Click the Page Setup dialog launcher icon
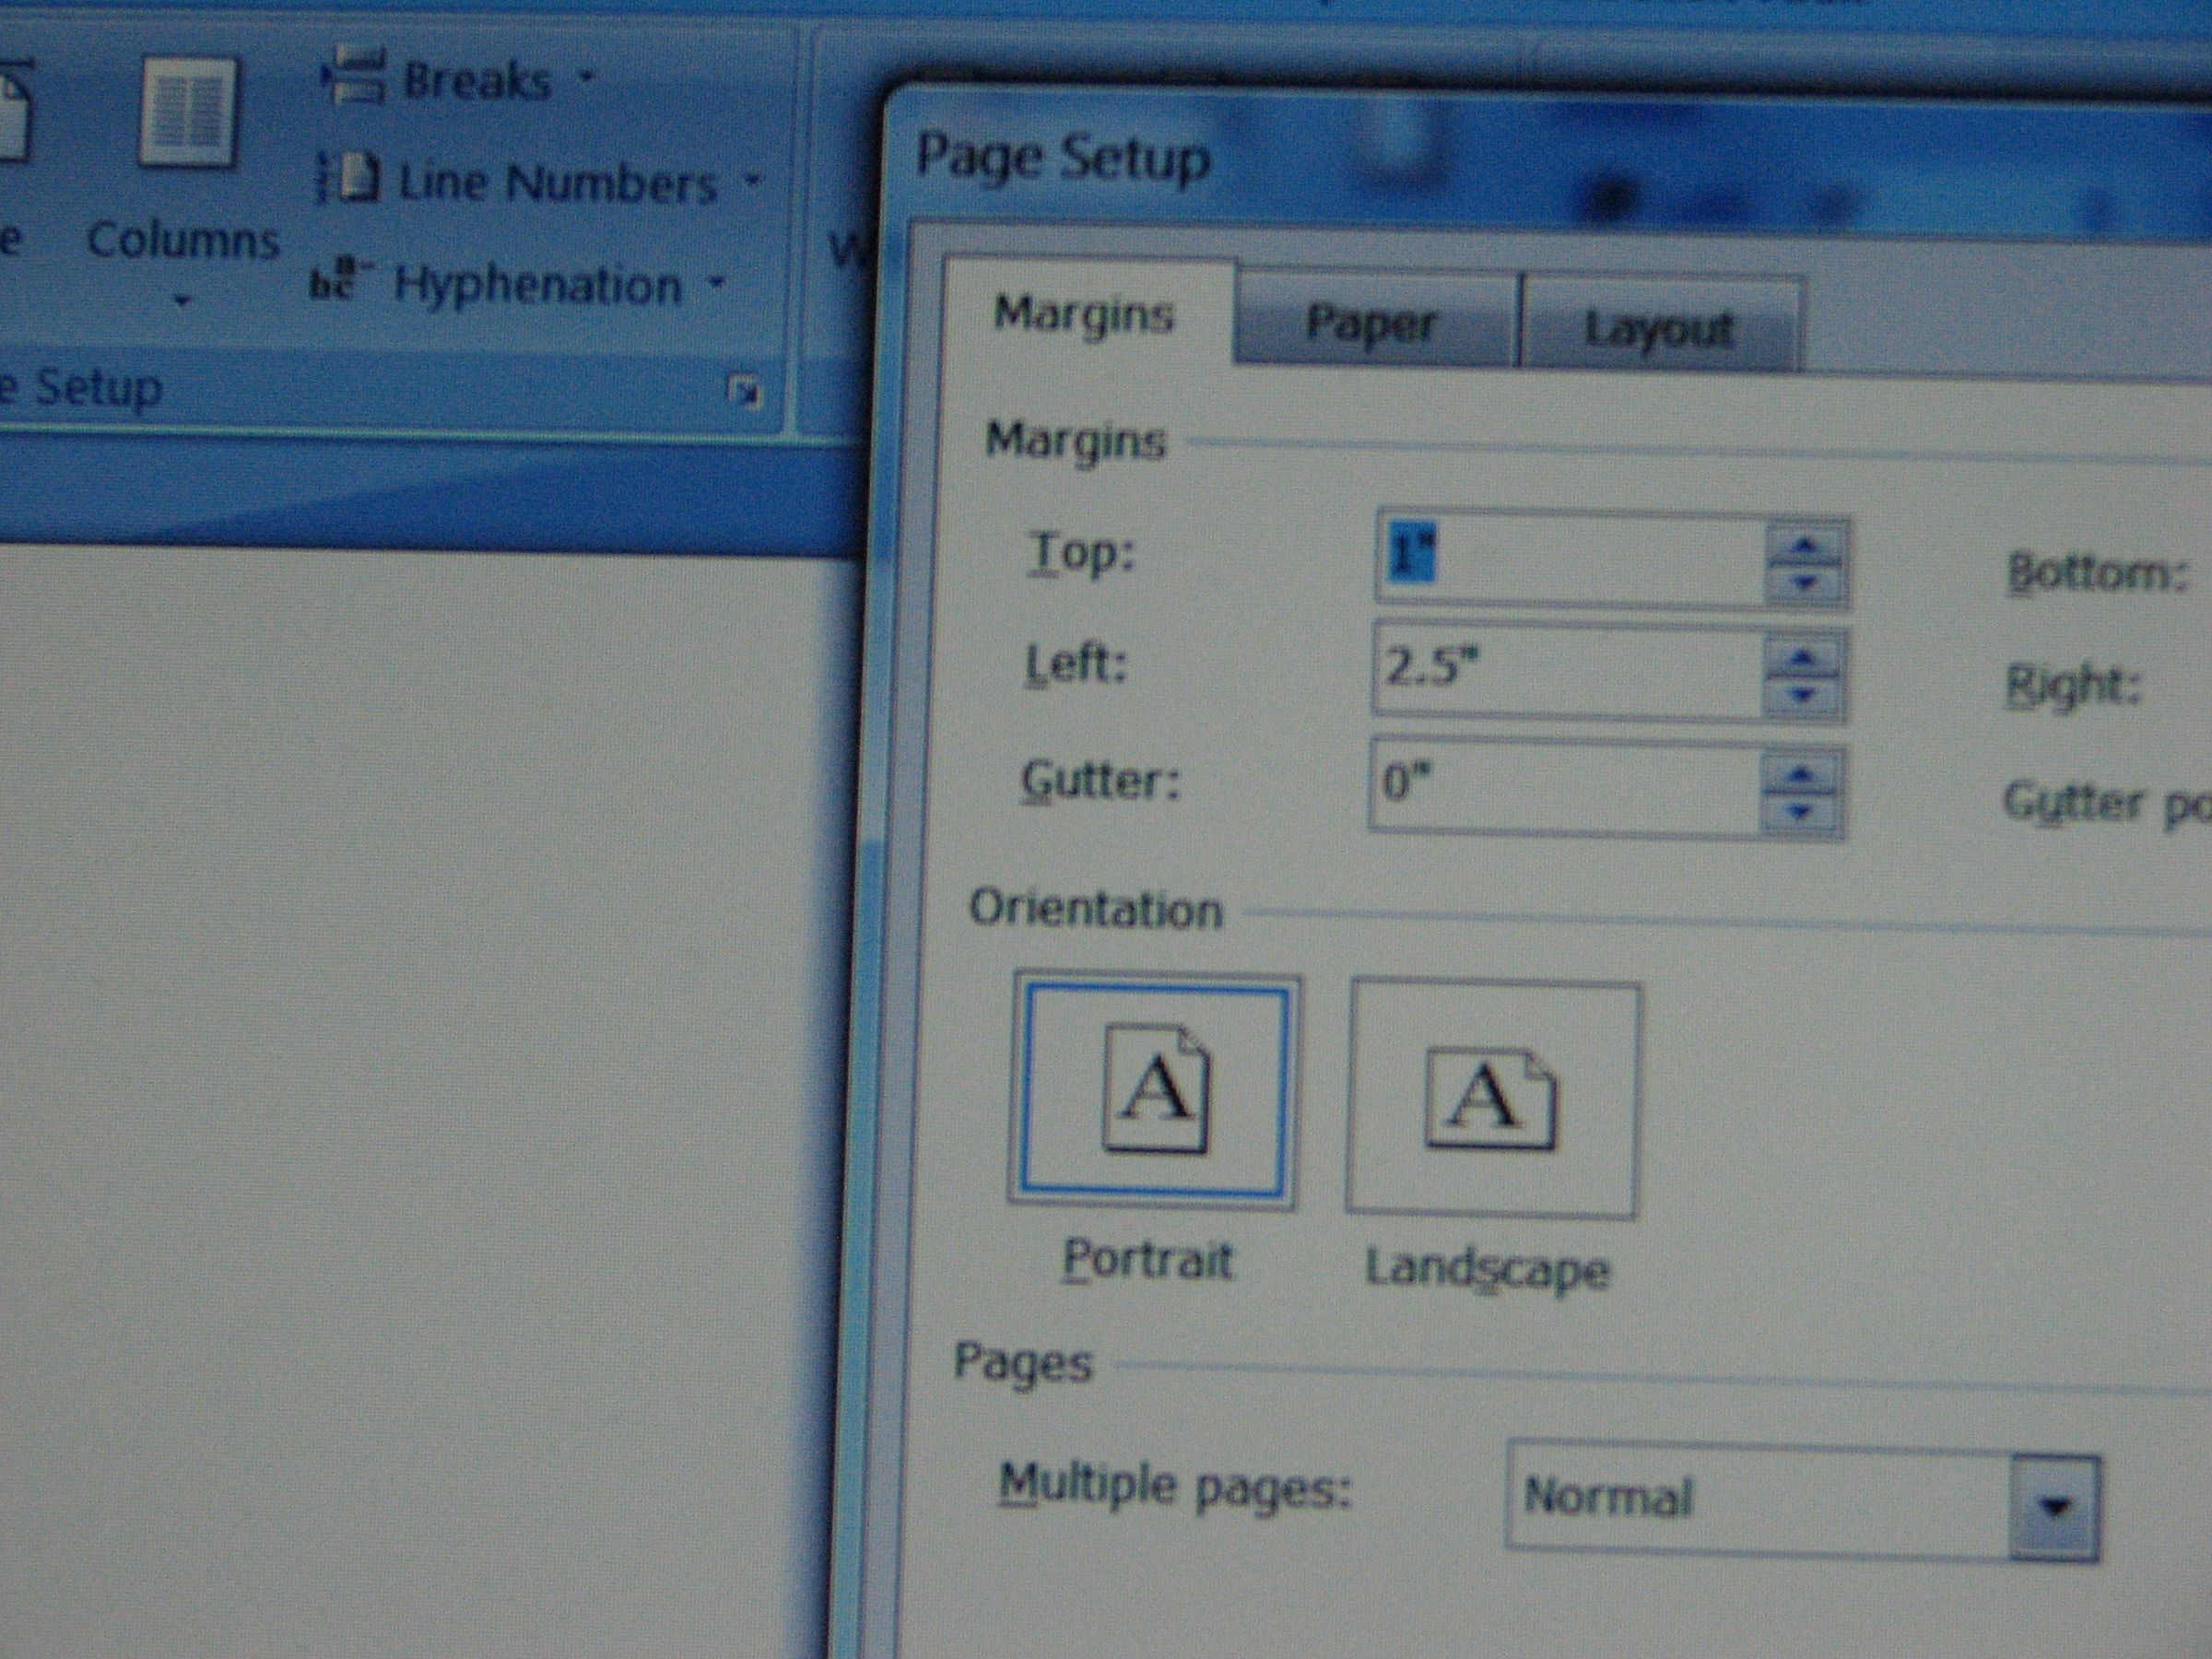 pos(743,393)
